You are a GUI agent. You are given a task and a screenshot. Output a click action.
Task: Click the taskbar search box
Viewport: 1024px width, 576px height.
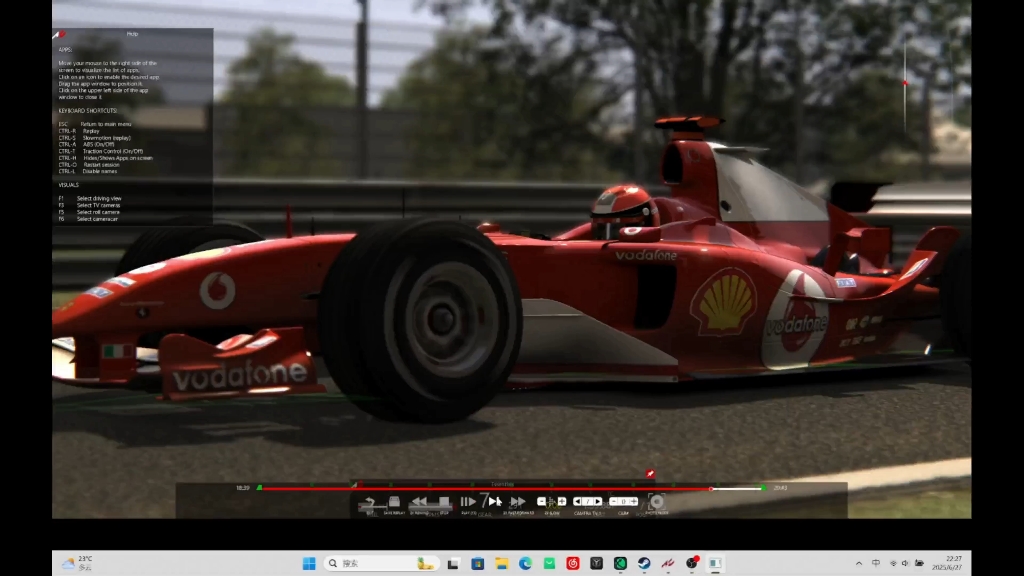click(381, 563)
